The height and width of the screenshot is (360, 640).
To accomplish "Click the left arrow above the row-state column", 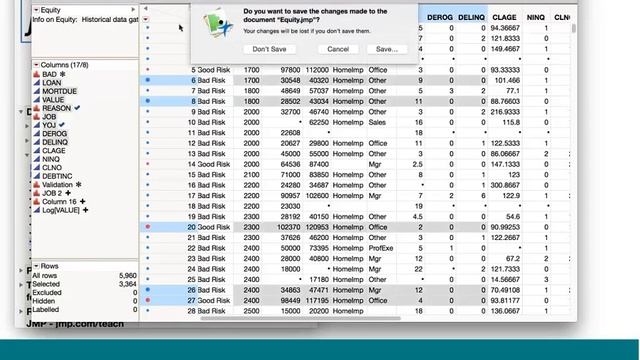I will tap(146, 9).
